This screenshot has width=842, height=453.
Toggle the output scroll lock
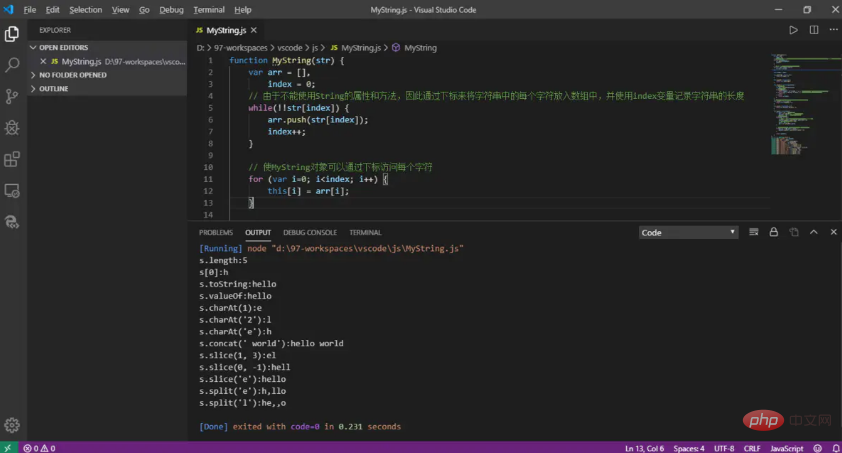[x=772, y=232]
